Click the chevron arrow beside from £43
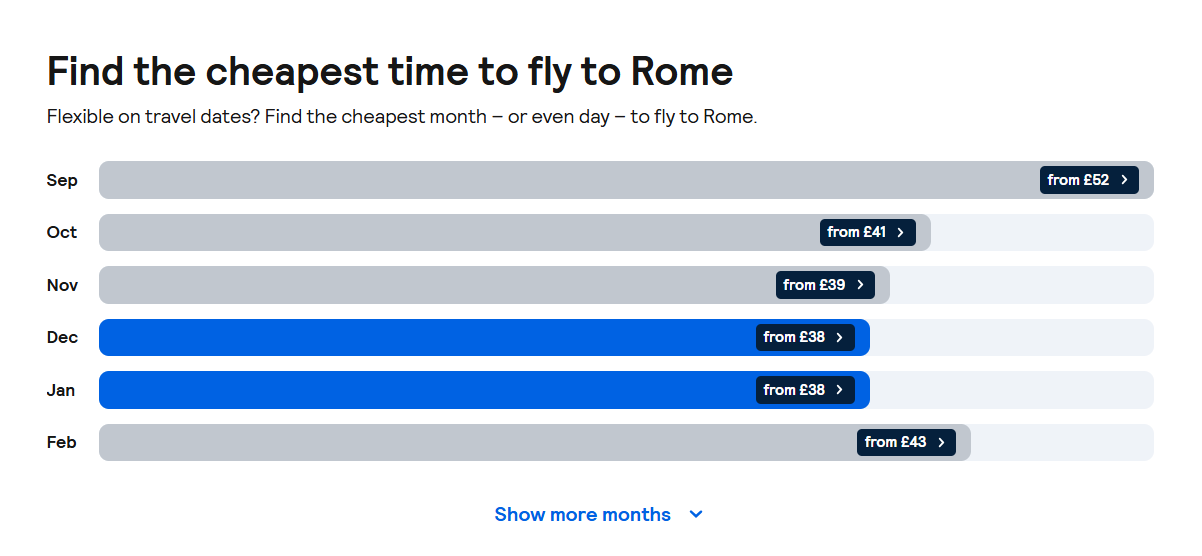Viewport: 1202px width, 556px height. 941,442
